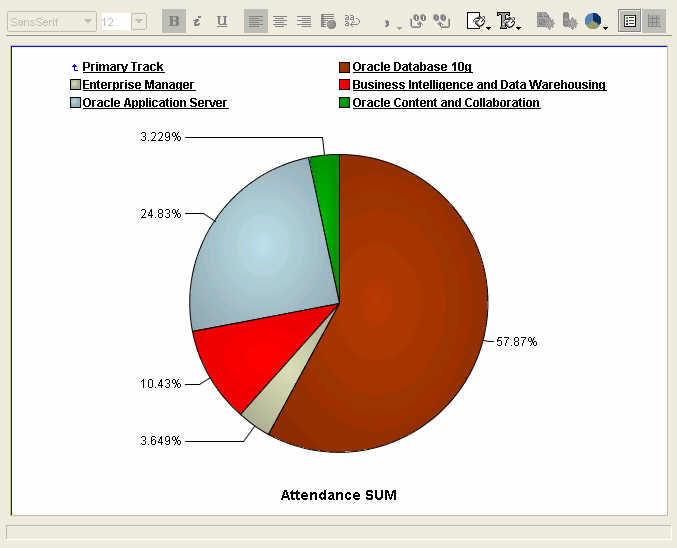Click the 10.43% slice label
Viewport: 677px width, 548px height.
[161, 384]
